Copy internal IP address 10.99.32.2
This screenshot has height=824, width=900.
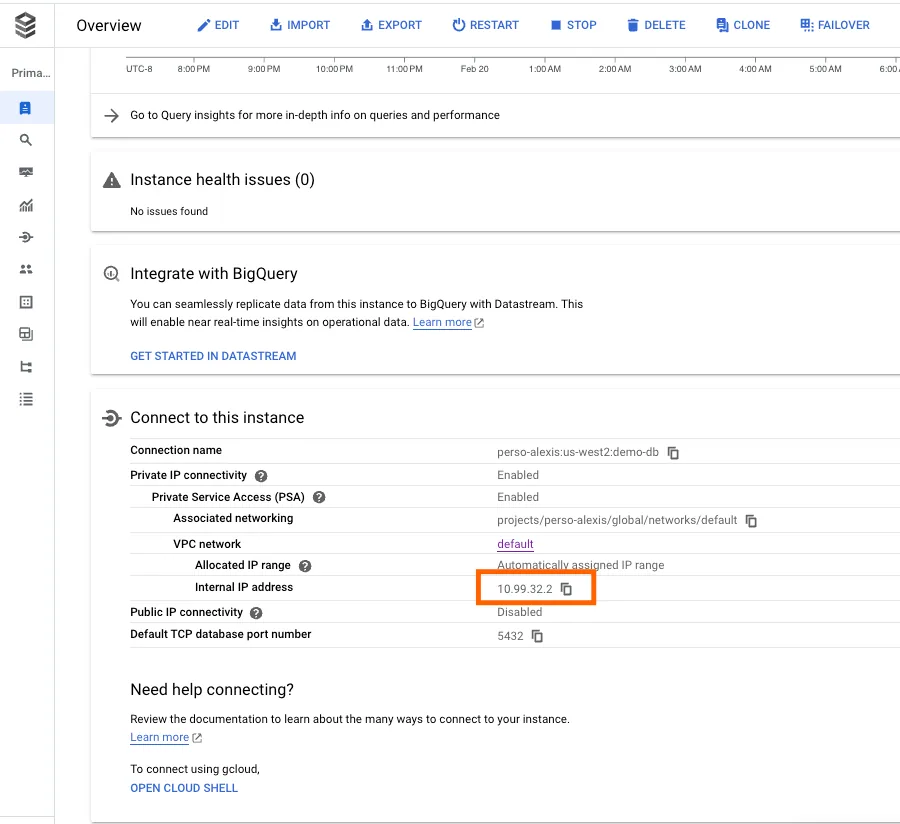tap(566, 589)
